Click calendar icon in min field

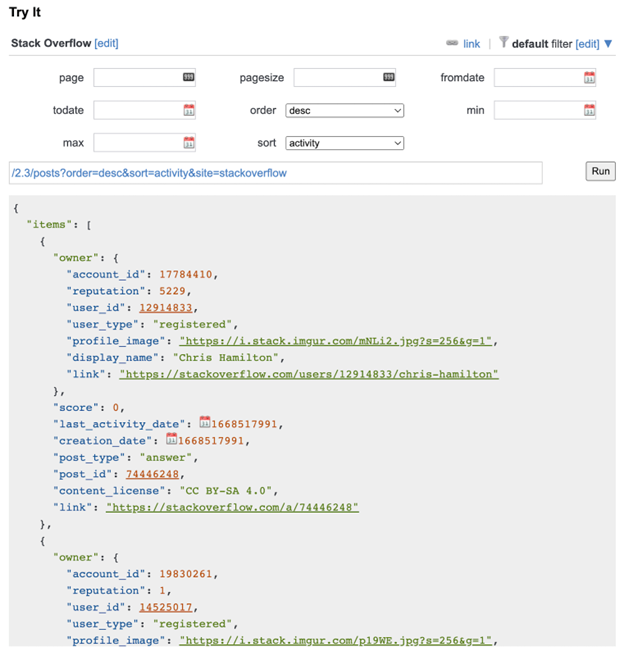(589, 111)
